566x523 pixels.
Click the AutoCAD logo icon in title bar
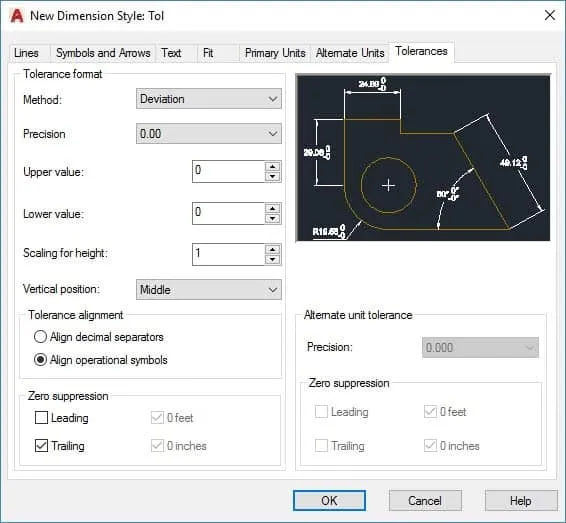coord(17,16)
